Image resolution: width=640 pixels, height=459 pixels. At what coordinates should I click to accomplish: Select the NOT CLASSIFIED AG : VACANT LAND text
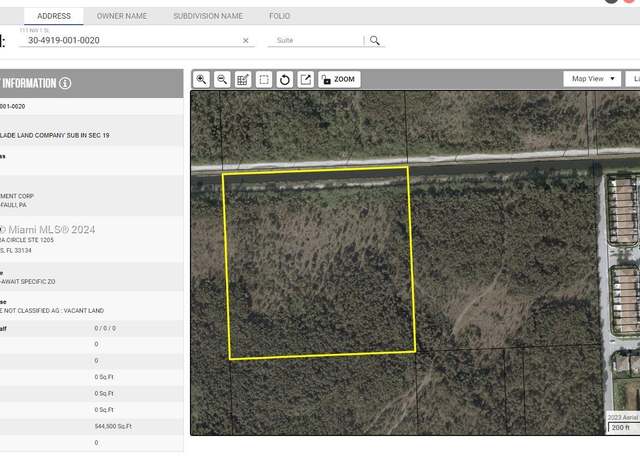[x=54, y=310]
